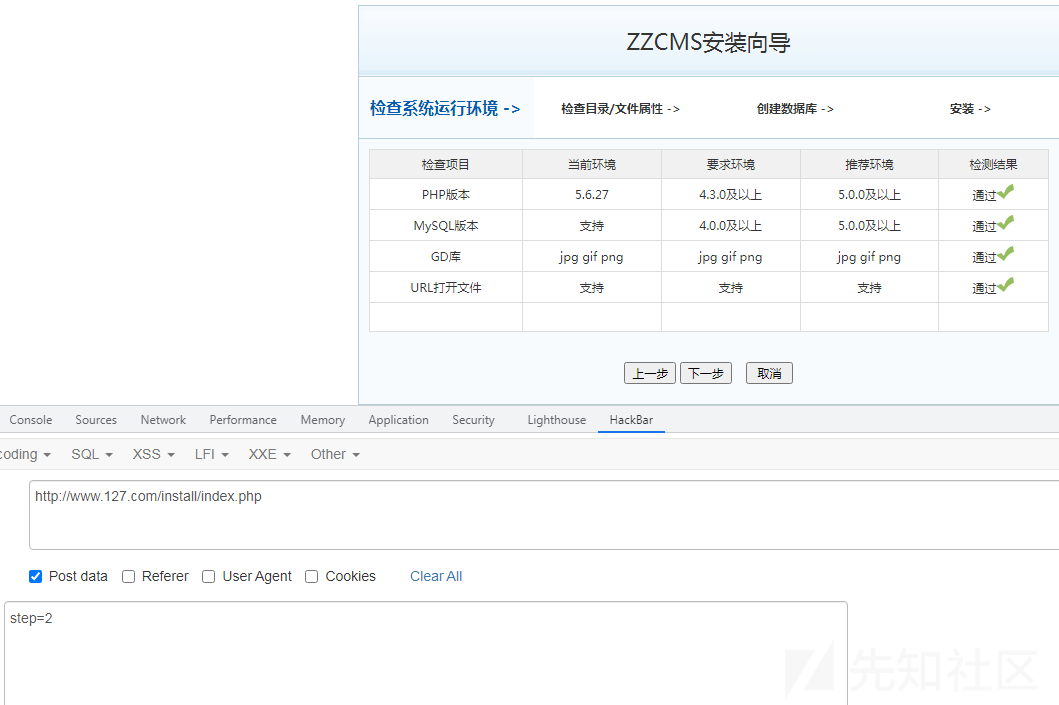Click the Clear All link

point(436,576)
